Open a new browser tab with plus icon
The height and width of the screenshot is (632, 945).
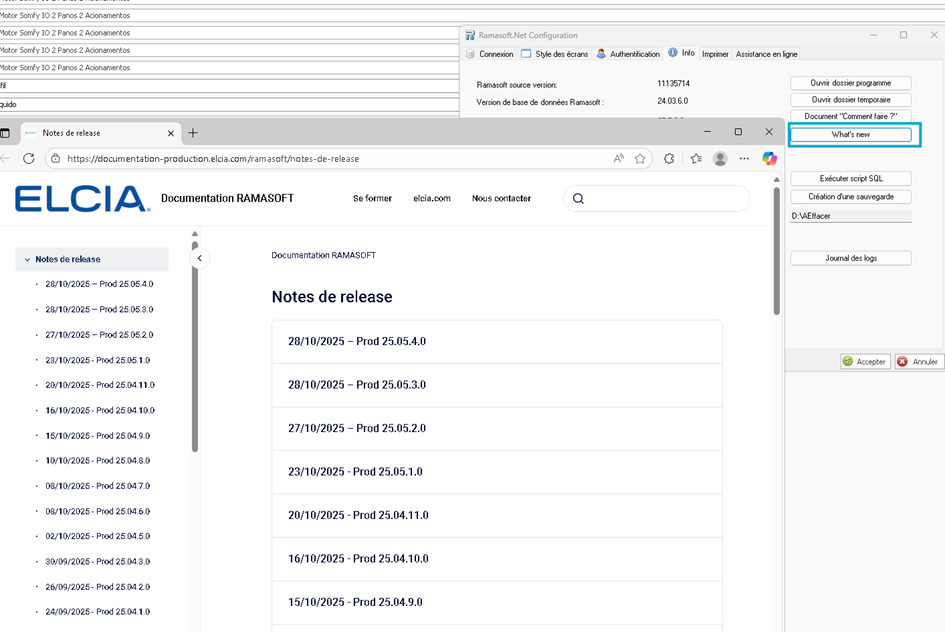tap(193, 132)
